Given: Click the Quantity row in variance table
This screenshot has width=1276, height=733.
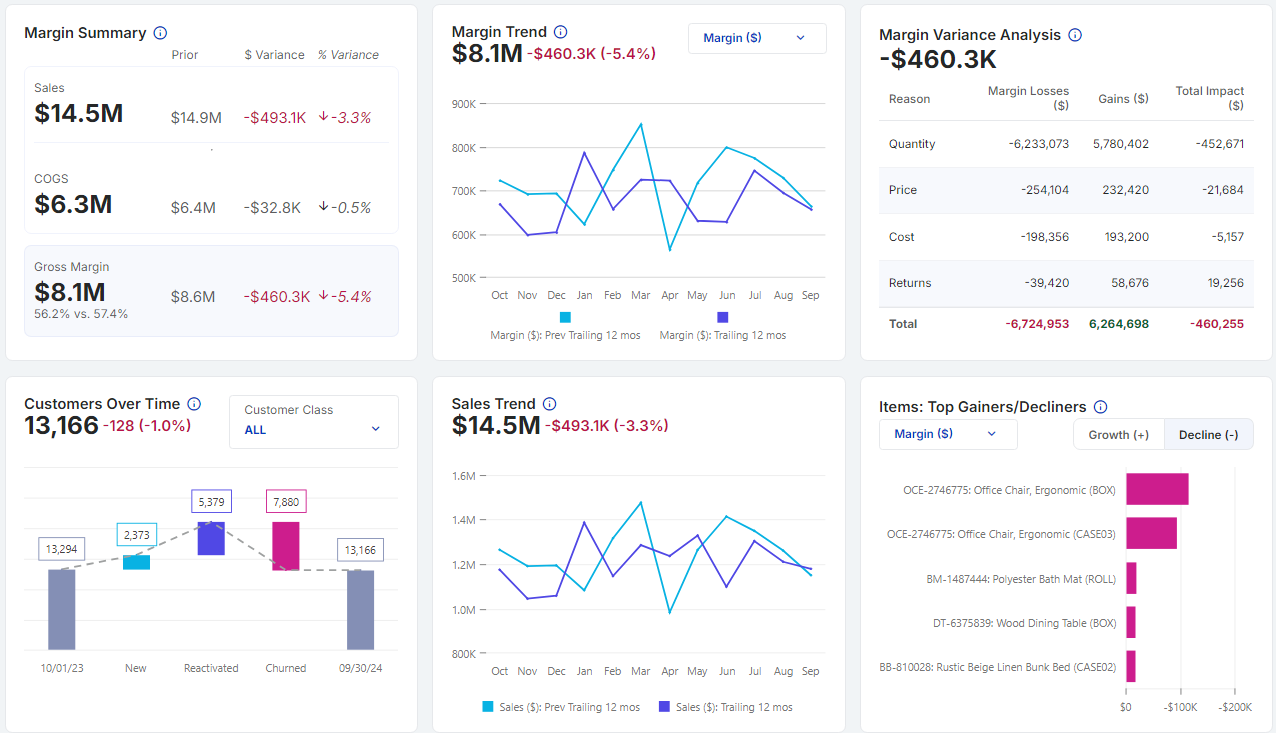Looking at the screenshot, I should [x=1065, y=144].
